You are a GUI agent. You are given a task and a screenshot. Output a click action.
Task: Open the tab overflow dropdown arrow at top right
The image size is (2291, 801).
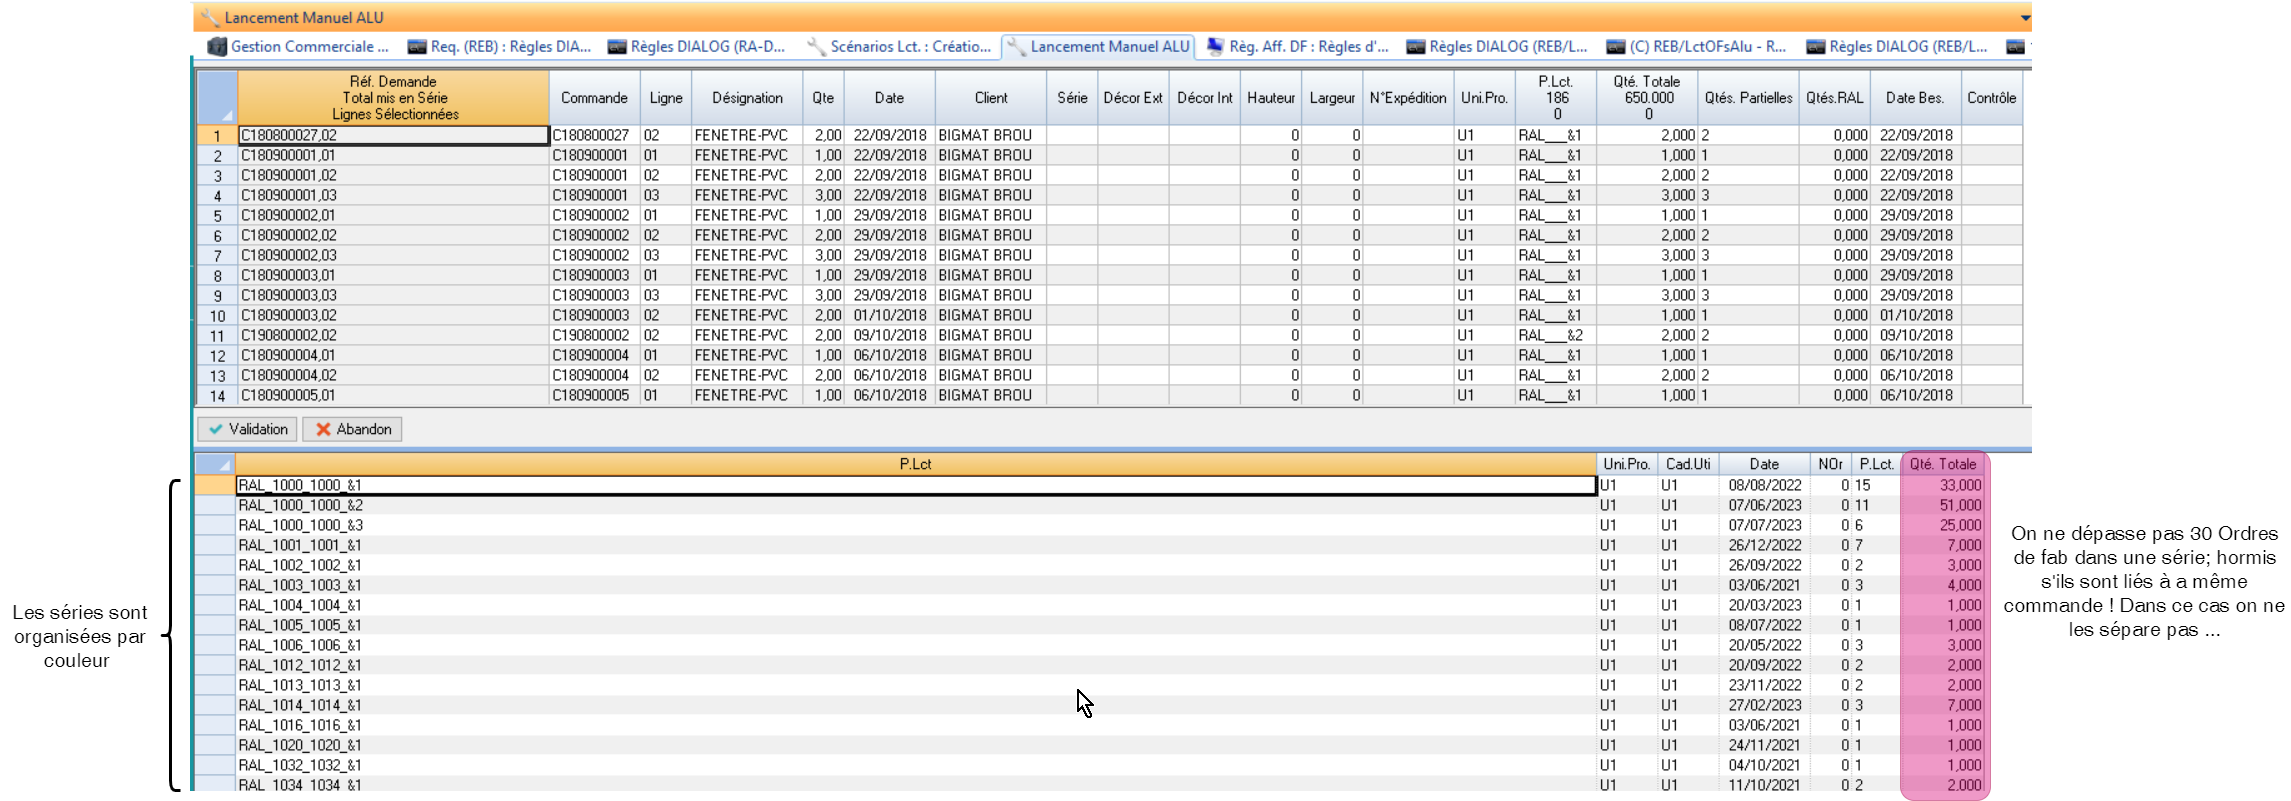click(x=2025, y=18)
